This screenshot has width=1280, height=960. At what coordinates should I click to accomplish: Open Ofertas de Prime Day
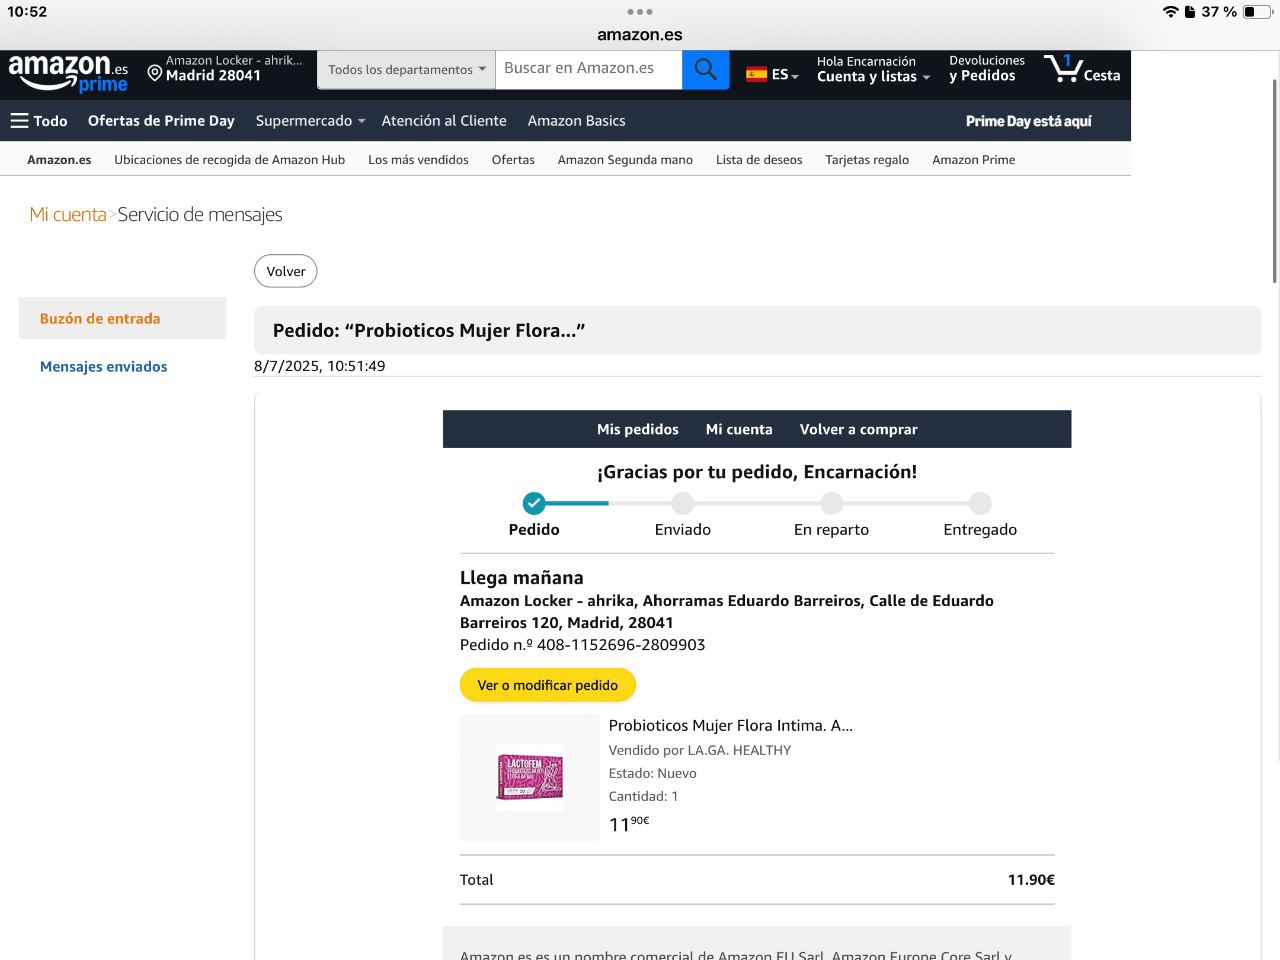(x=161, y=121)
